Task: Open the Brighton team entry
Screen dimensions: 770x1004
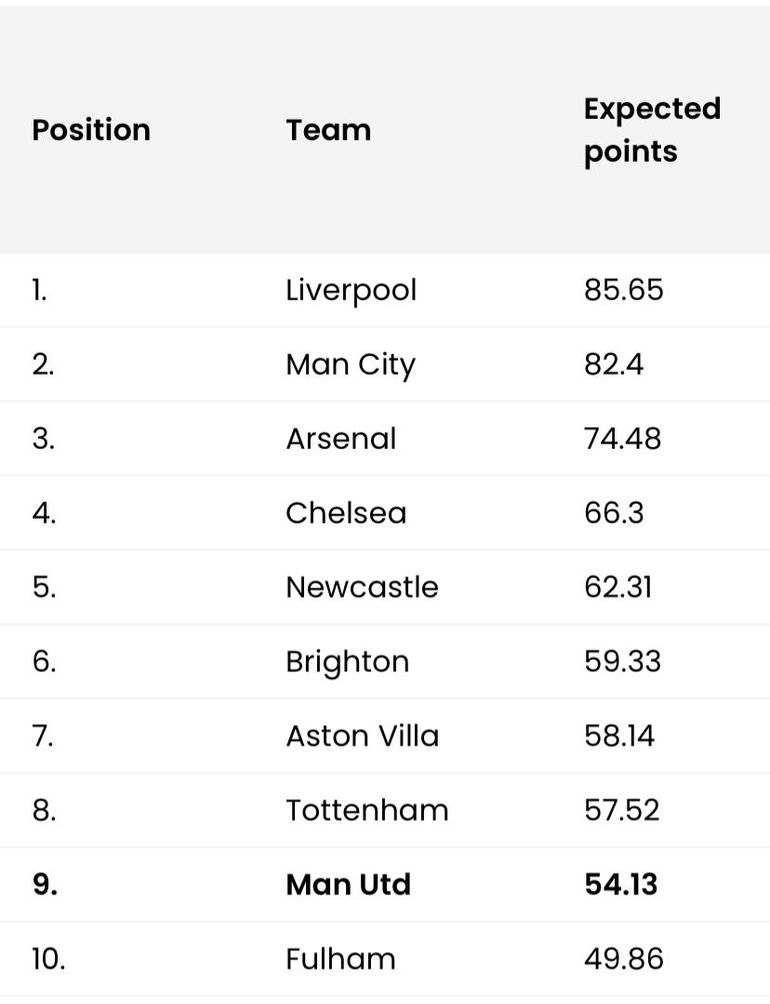Action: tap(347, 662)
